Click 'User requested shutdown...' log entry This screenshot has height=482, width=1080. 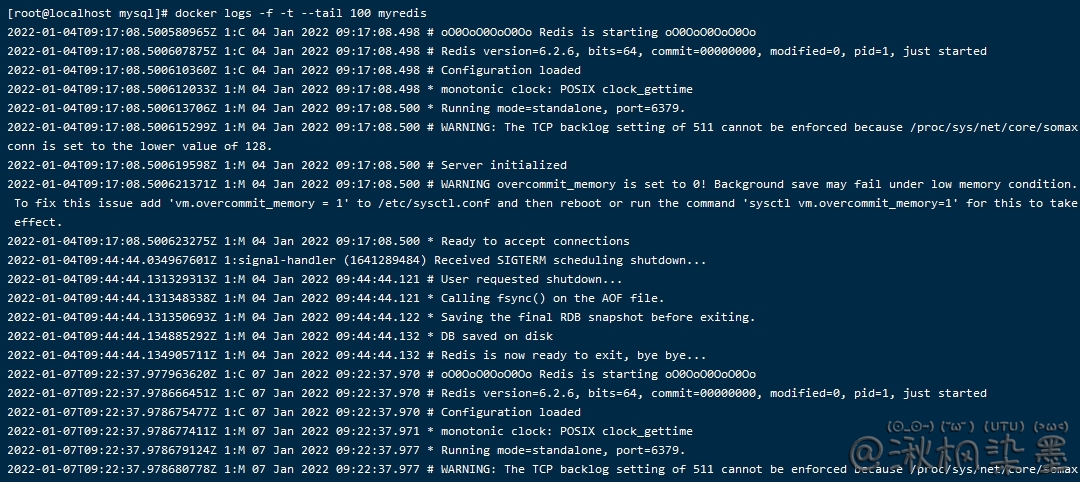[x=531, y=279]
